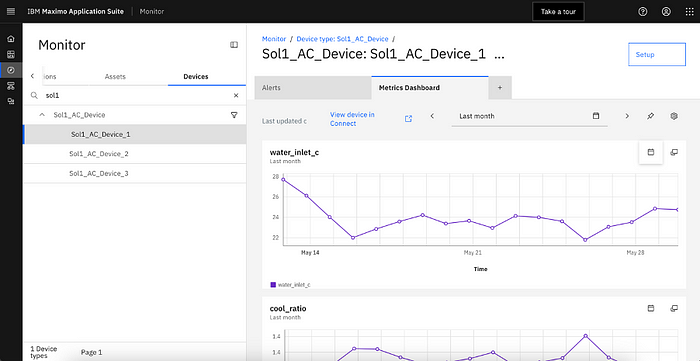Add a new dashboard tab with plus
The height and width of the screenshot is (362, 700).
tap(500, 88)
